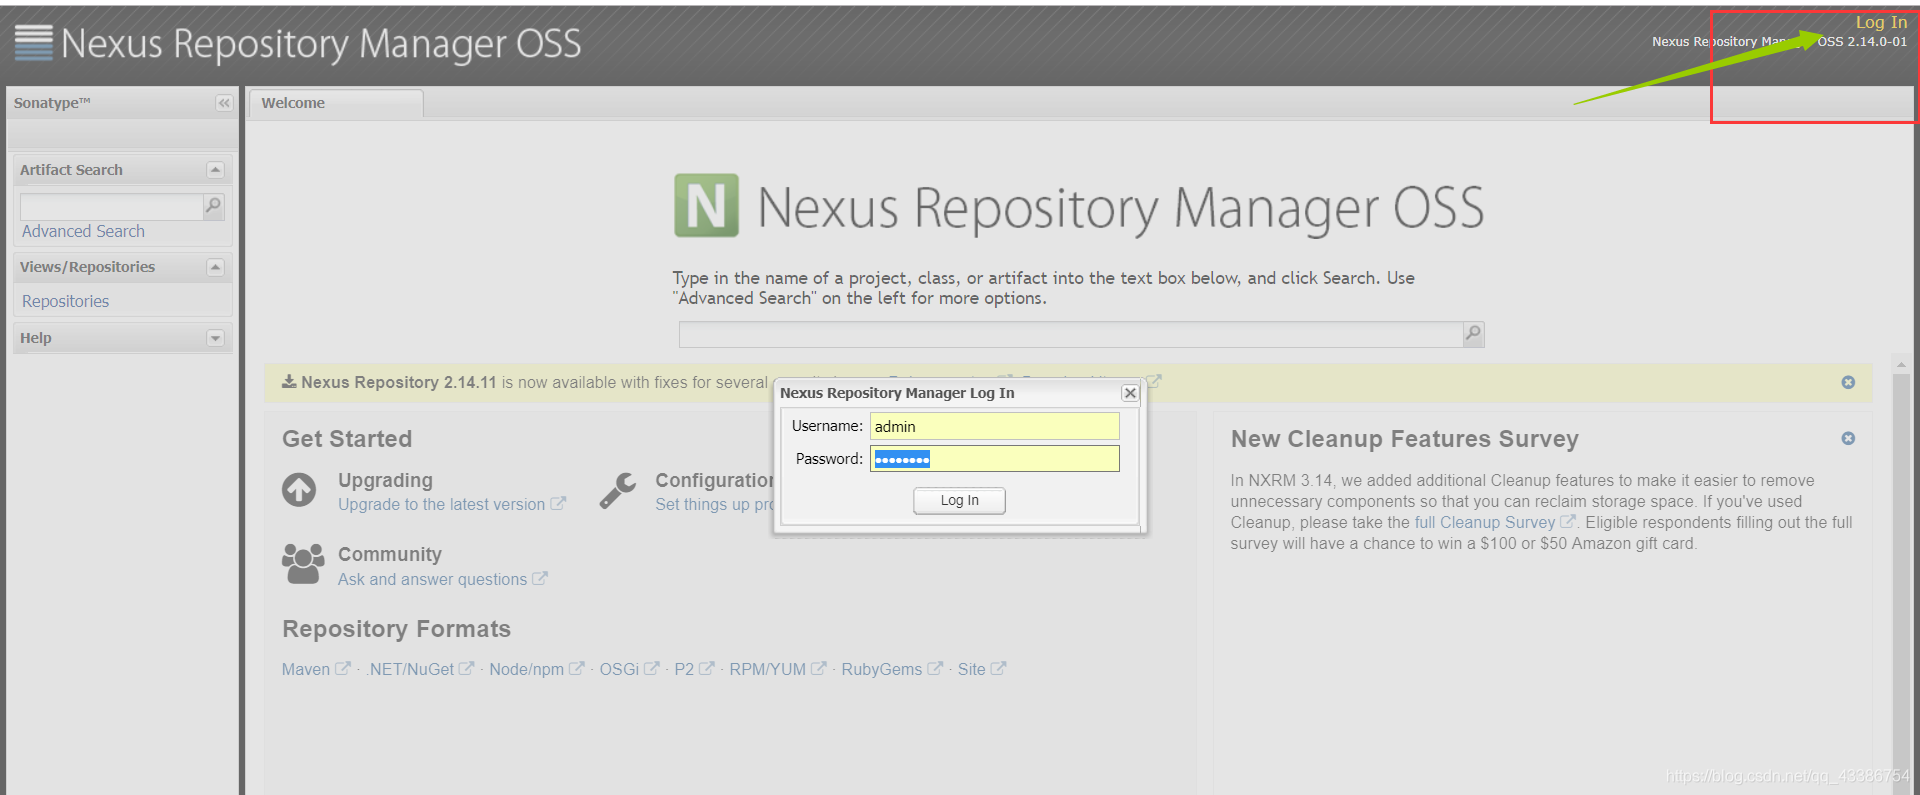
Task: Click the main welcome search box
Action: point(1070,334)
